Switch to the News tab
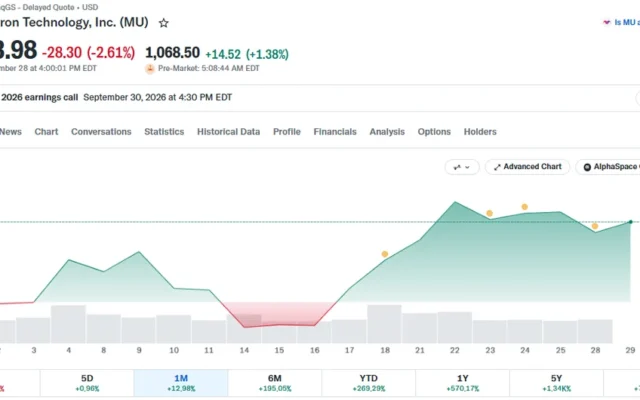Screen dimensions: 640x400 tap(11, 132)
